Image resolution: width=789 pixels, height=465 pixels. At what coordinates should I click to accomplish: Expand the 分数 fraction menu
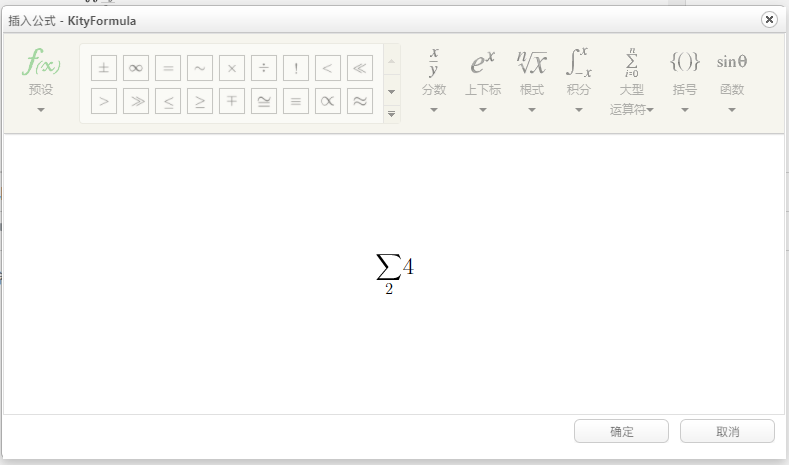tap(434, 80)
